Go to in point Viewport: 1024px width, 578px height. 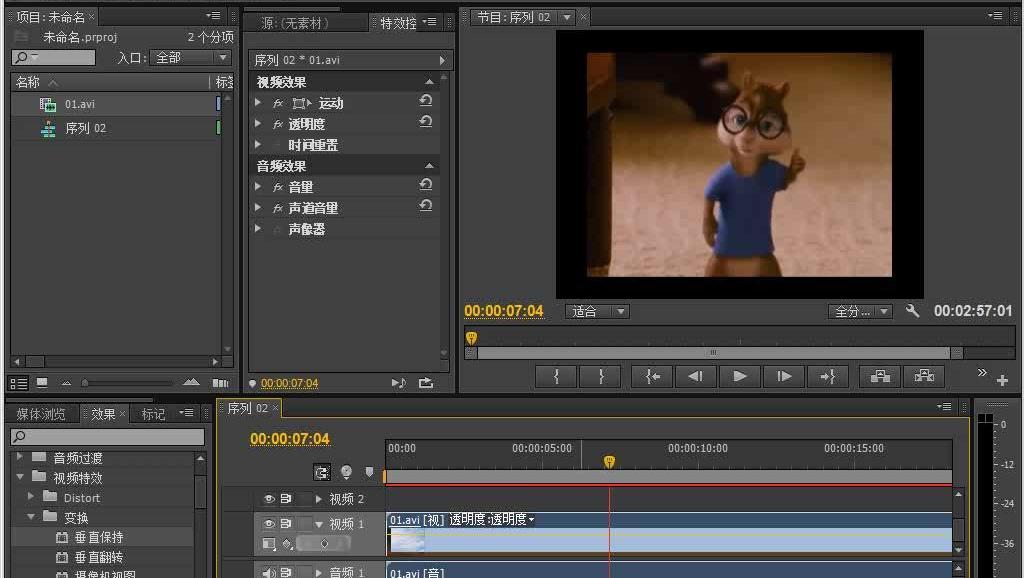pos(652,376)
